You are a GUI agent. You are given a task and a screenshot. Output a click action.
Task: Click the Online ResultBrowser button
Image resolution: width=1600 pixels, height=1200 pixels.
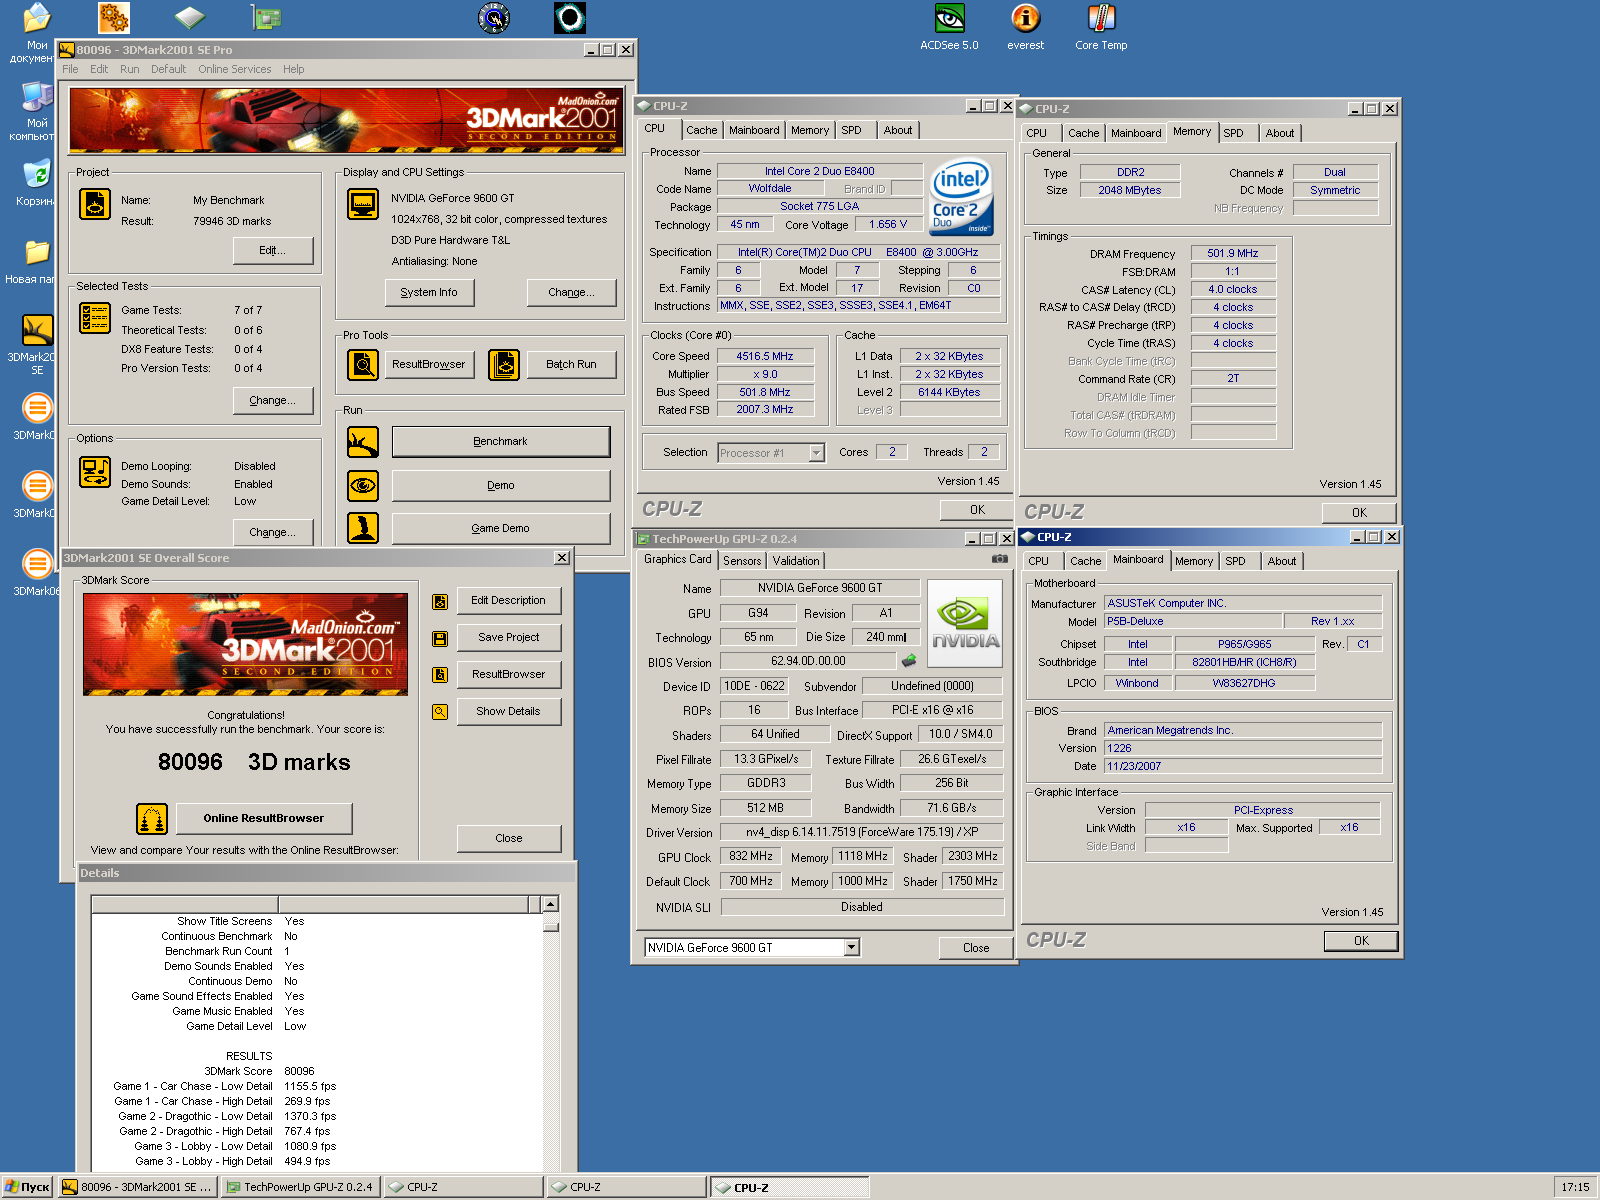[264, 818]
